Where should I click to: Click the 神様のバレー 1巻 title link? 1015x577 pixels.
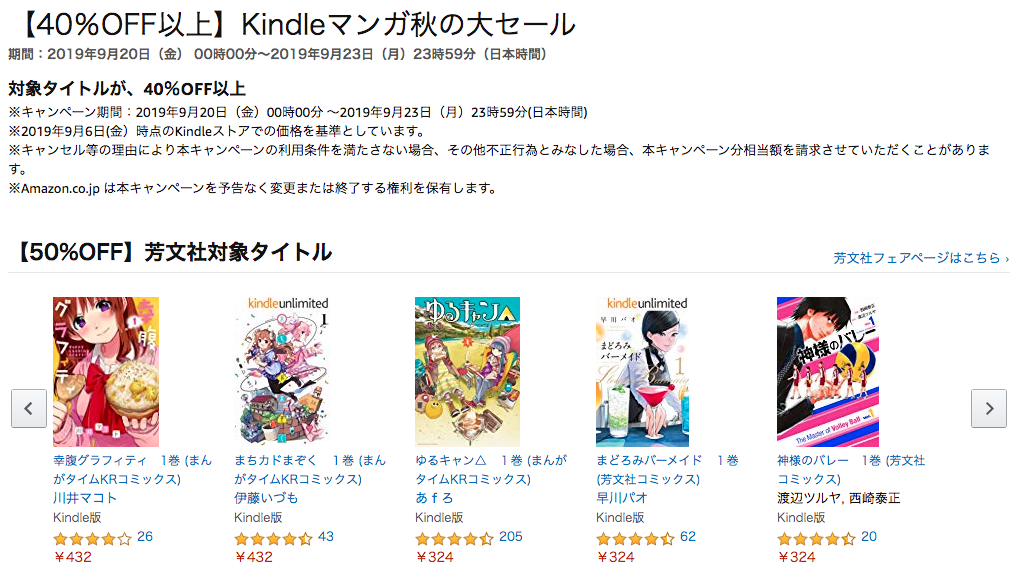(x=851, y=470)
